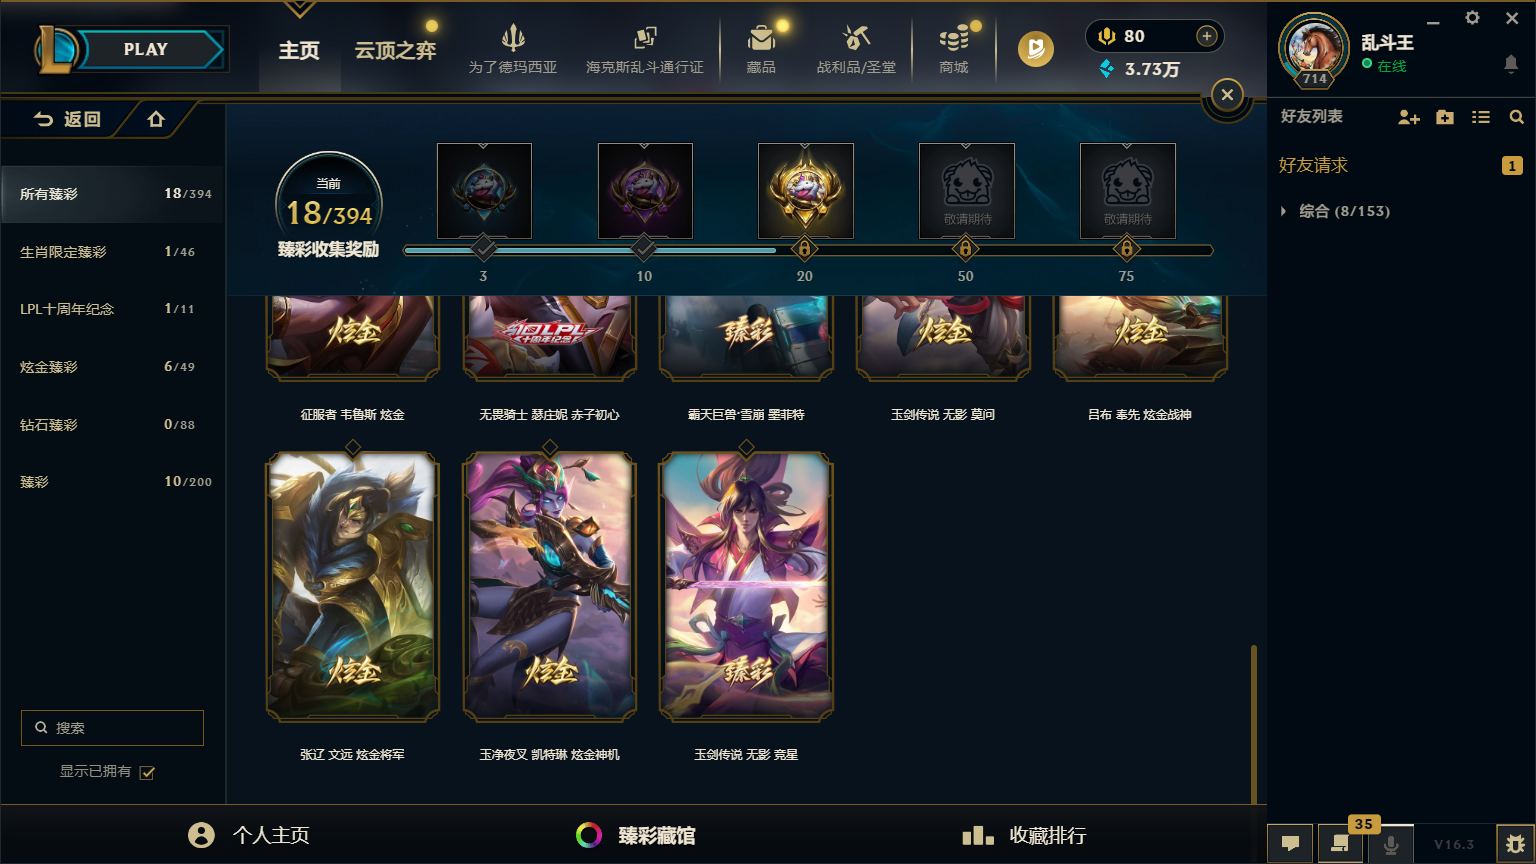Open friend list sort options icon
Viewport: 1536px width, 864px height.
pos(1481,117)
